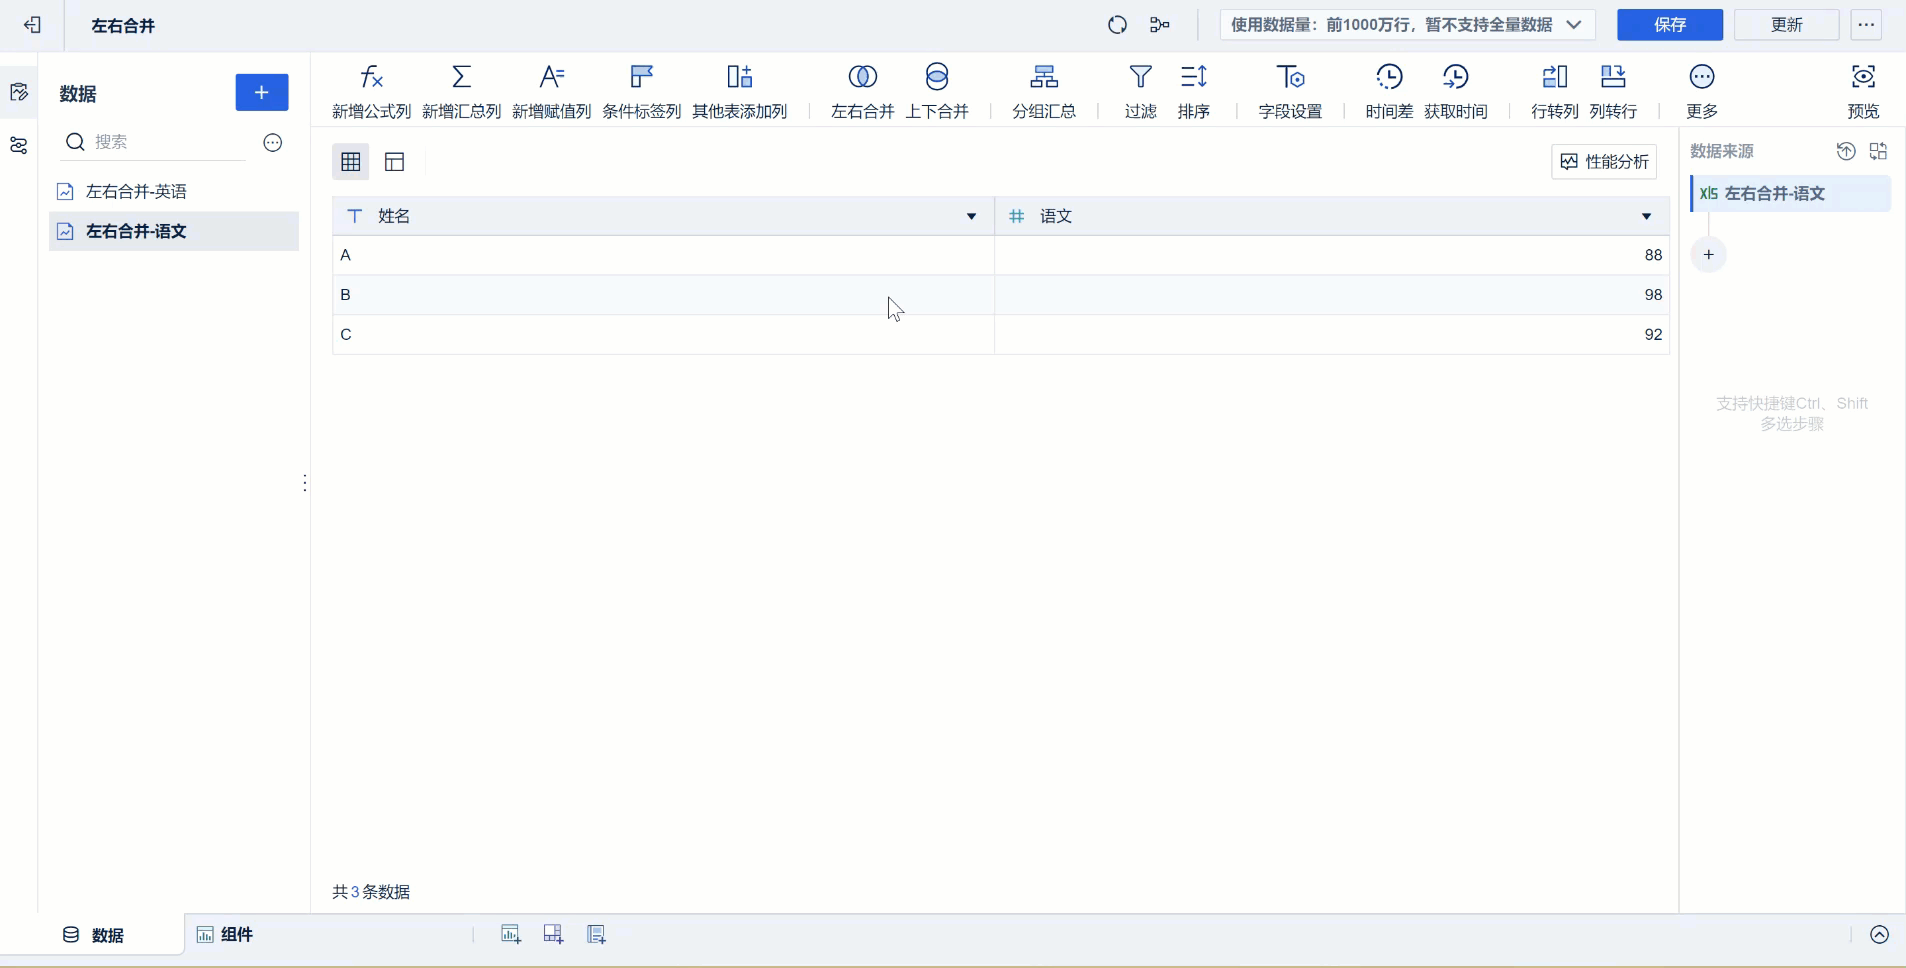The image size is (1906, 968).
Task: Open the 过滤 (filter) tool
Action: coord(1140,90)
